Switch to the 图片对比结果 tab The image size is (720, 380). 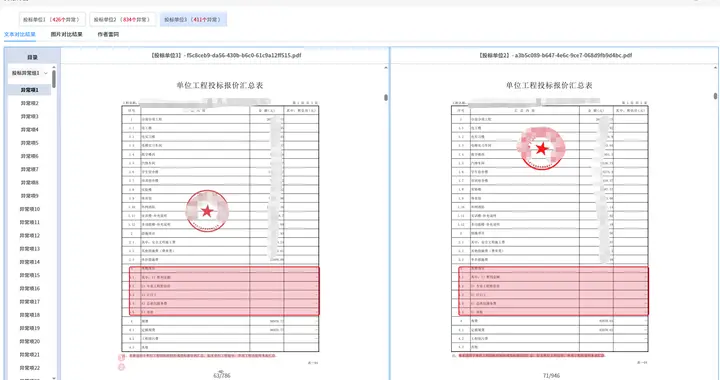coord(67,34)
